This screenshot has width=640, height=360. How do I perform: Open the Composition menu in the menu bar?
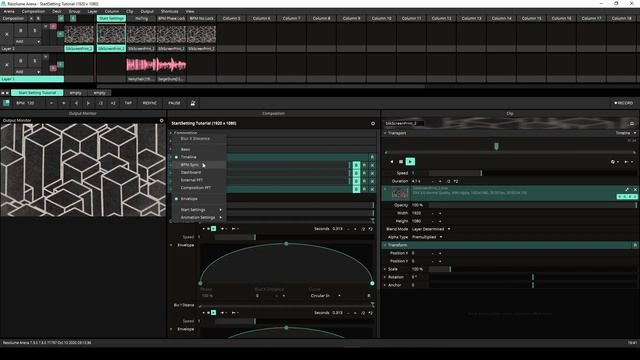coord(33,11)
